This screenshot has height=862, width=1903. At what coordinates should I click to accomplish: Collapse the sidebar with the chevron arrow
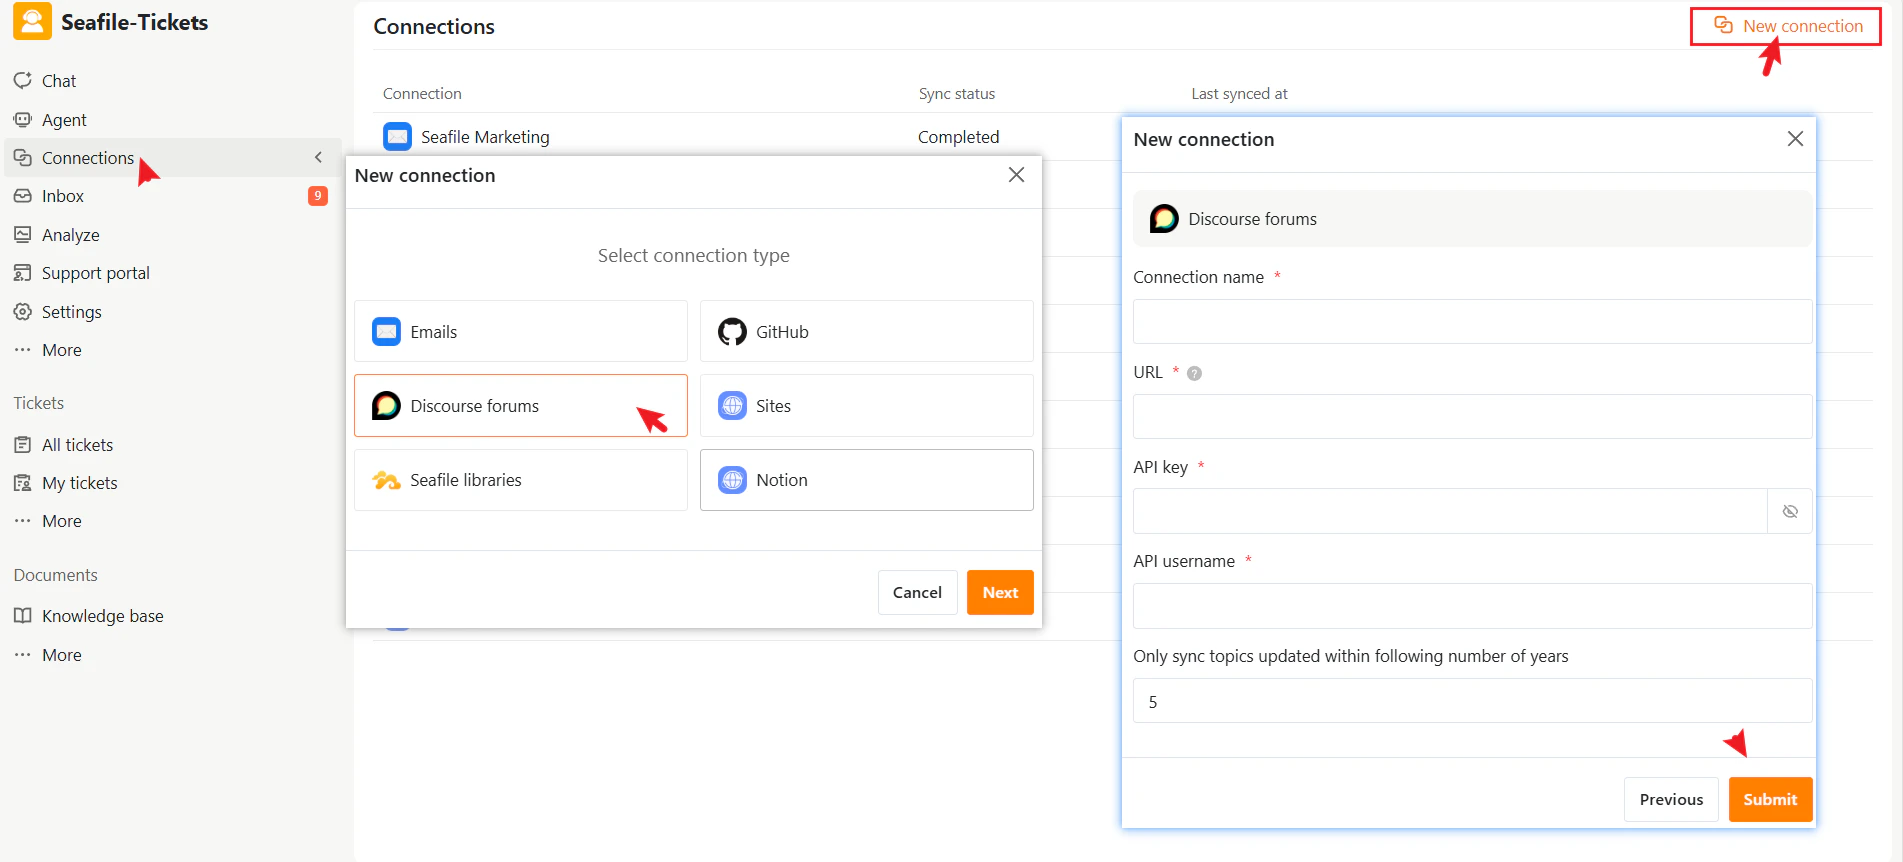318,158
